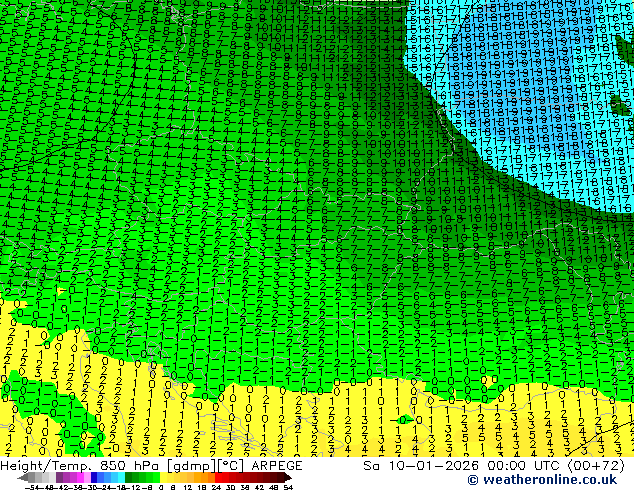The height and width of the screenshot is (490, 634).
Task: Click the ARPEGE model name label
Action: coord(277,466)
